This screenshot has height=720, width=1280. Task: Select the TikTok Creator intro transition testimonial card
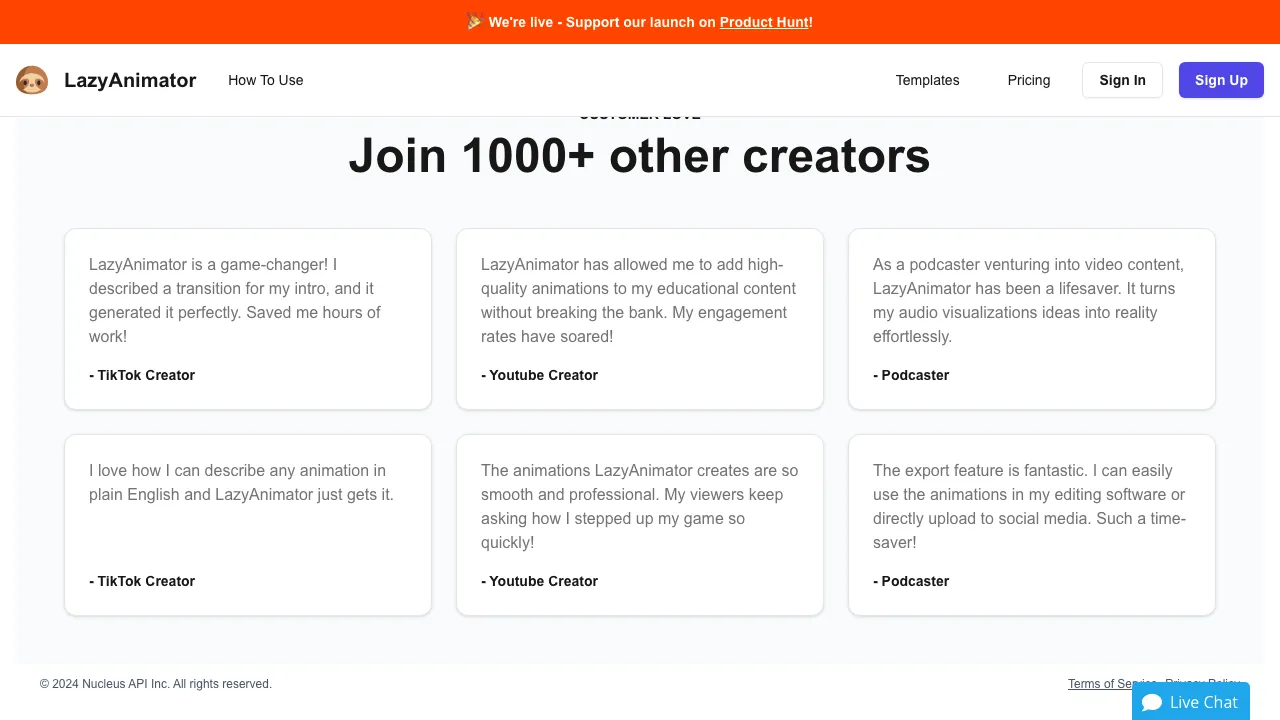point(248,319)
